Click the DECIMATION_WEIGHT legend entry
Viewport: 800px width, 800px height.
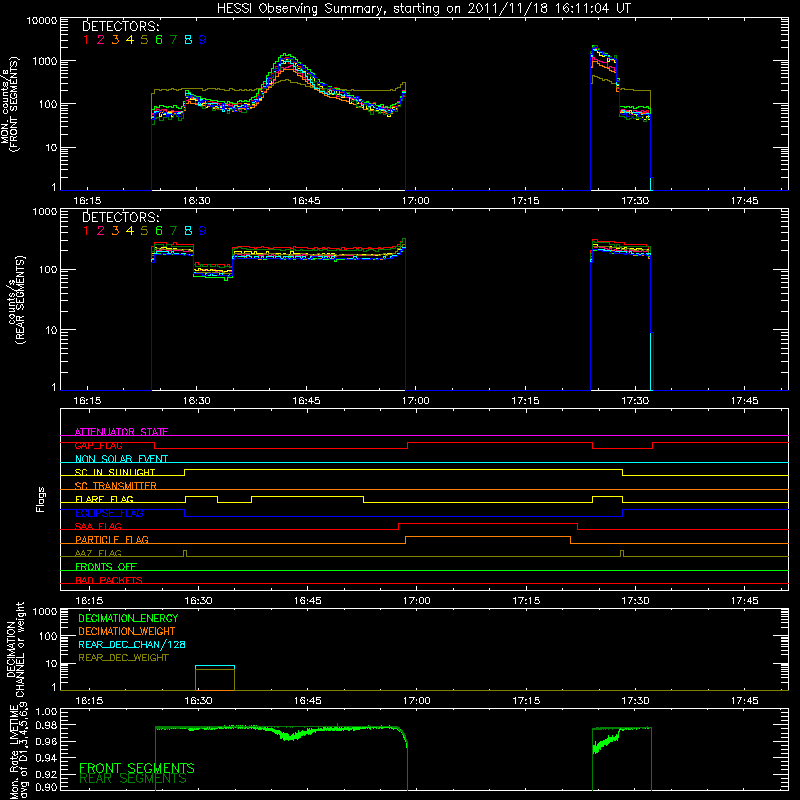(x=127, y=631)
